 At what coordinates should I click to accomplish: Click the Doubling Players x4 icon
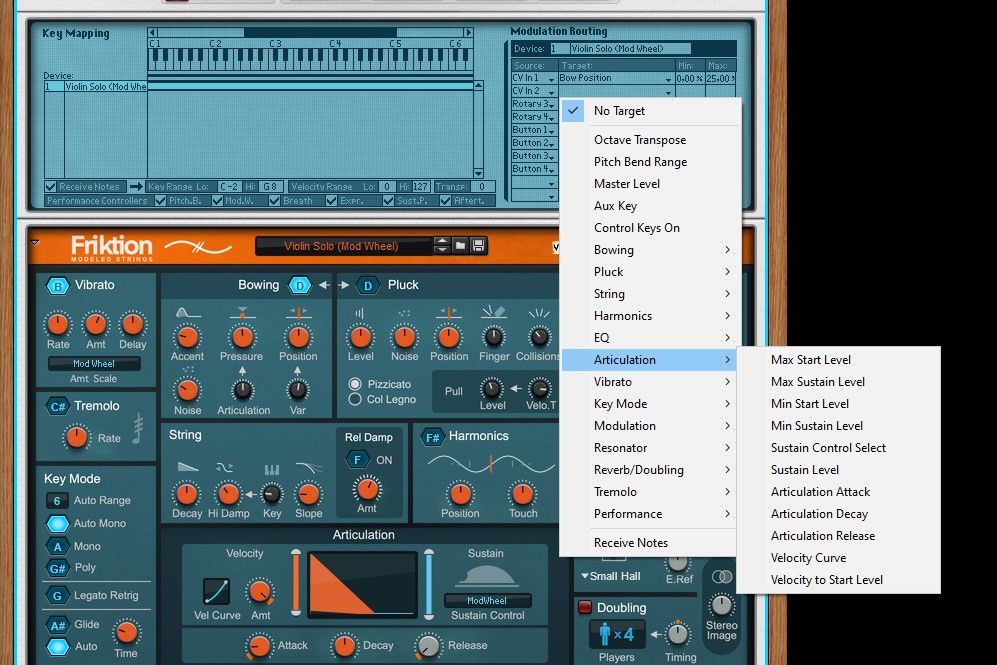coord(616,634)
